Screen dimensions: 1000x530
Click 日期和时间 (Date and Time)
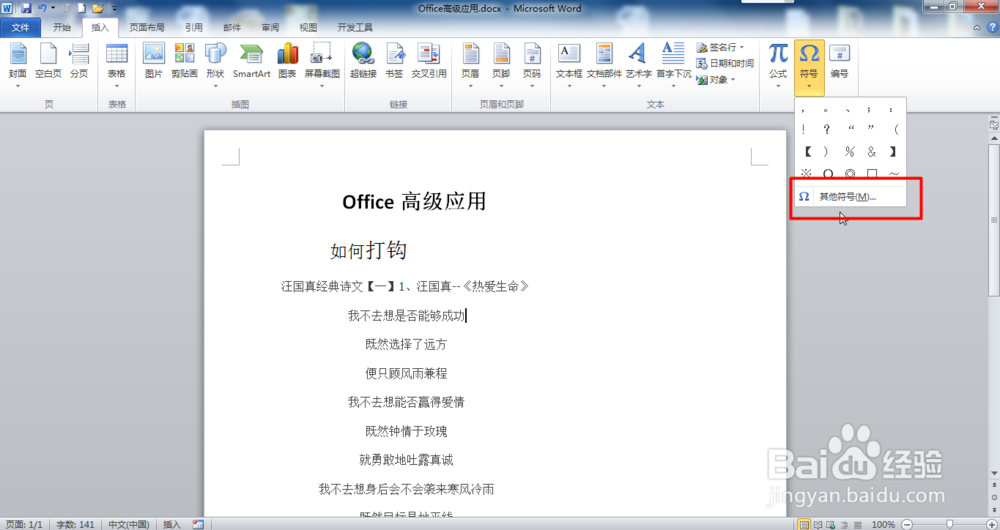725,63
